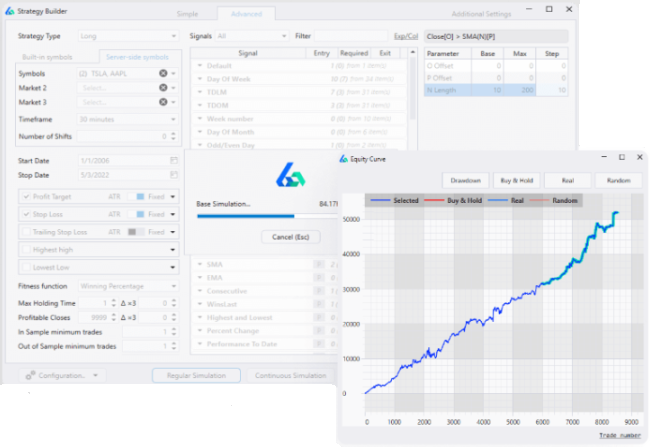Check the Highest high checkbox
This screenshot has height=447, width=650.
coord(27,250)
